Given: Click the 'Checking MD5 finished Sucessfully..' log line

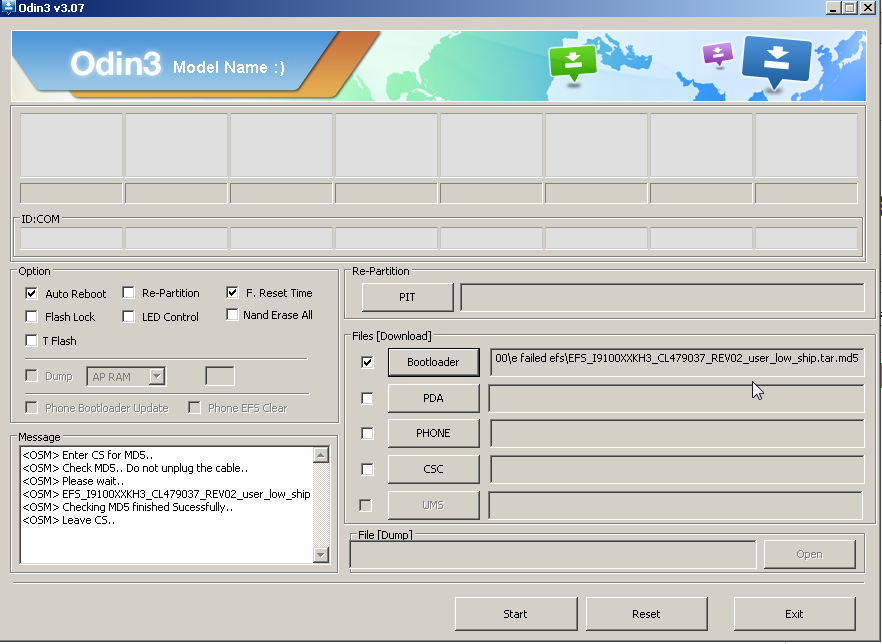Looking at the screenshot, I should click(x=128, y=507).
